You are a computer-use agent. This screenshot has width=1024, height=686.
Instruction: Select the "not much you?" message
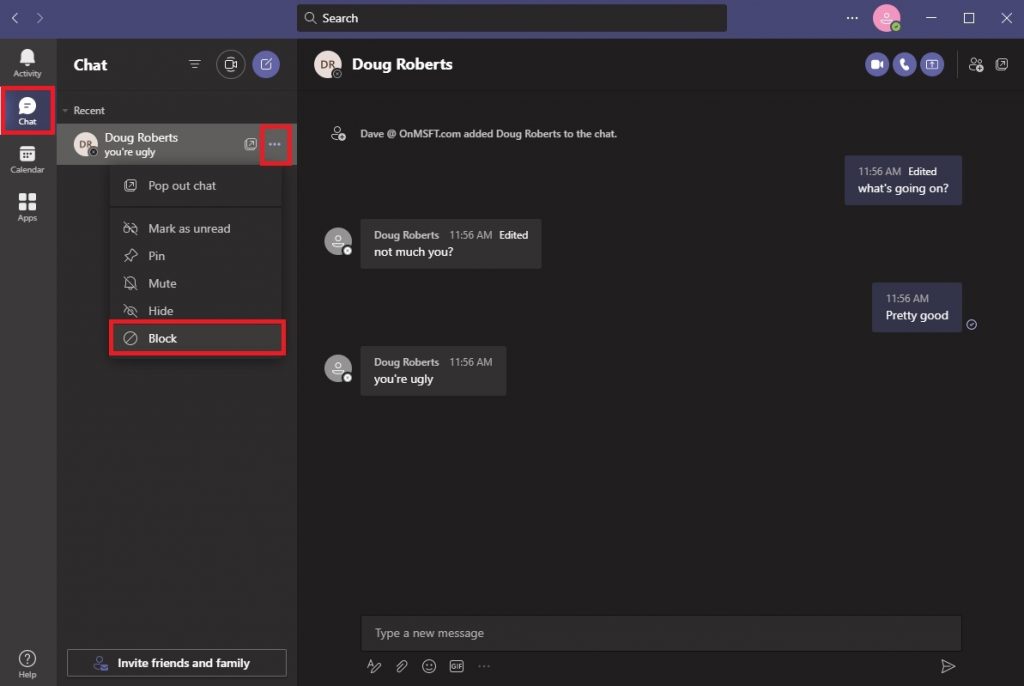coord(451,243)
